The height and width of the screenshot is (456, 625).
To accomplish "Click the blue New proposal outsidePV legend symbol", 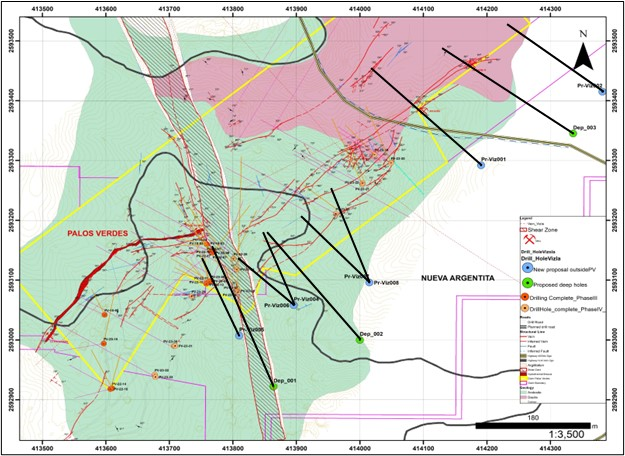I will 528,268.
